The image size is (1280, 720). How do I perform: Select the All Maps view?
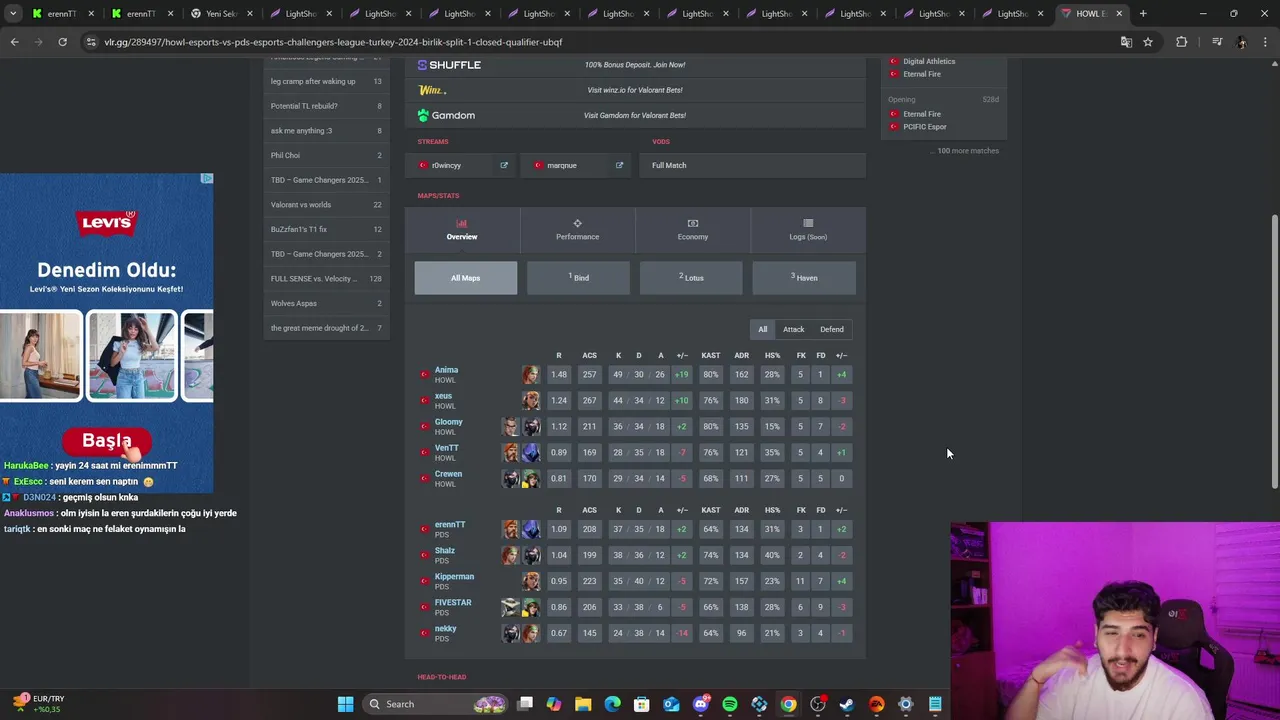(466, 278)
